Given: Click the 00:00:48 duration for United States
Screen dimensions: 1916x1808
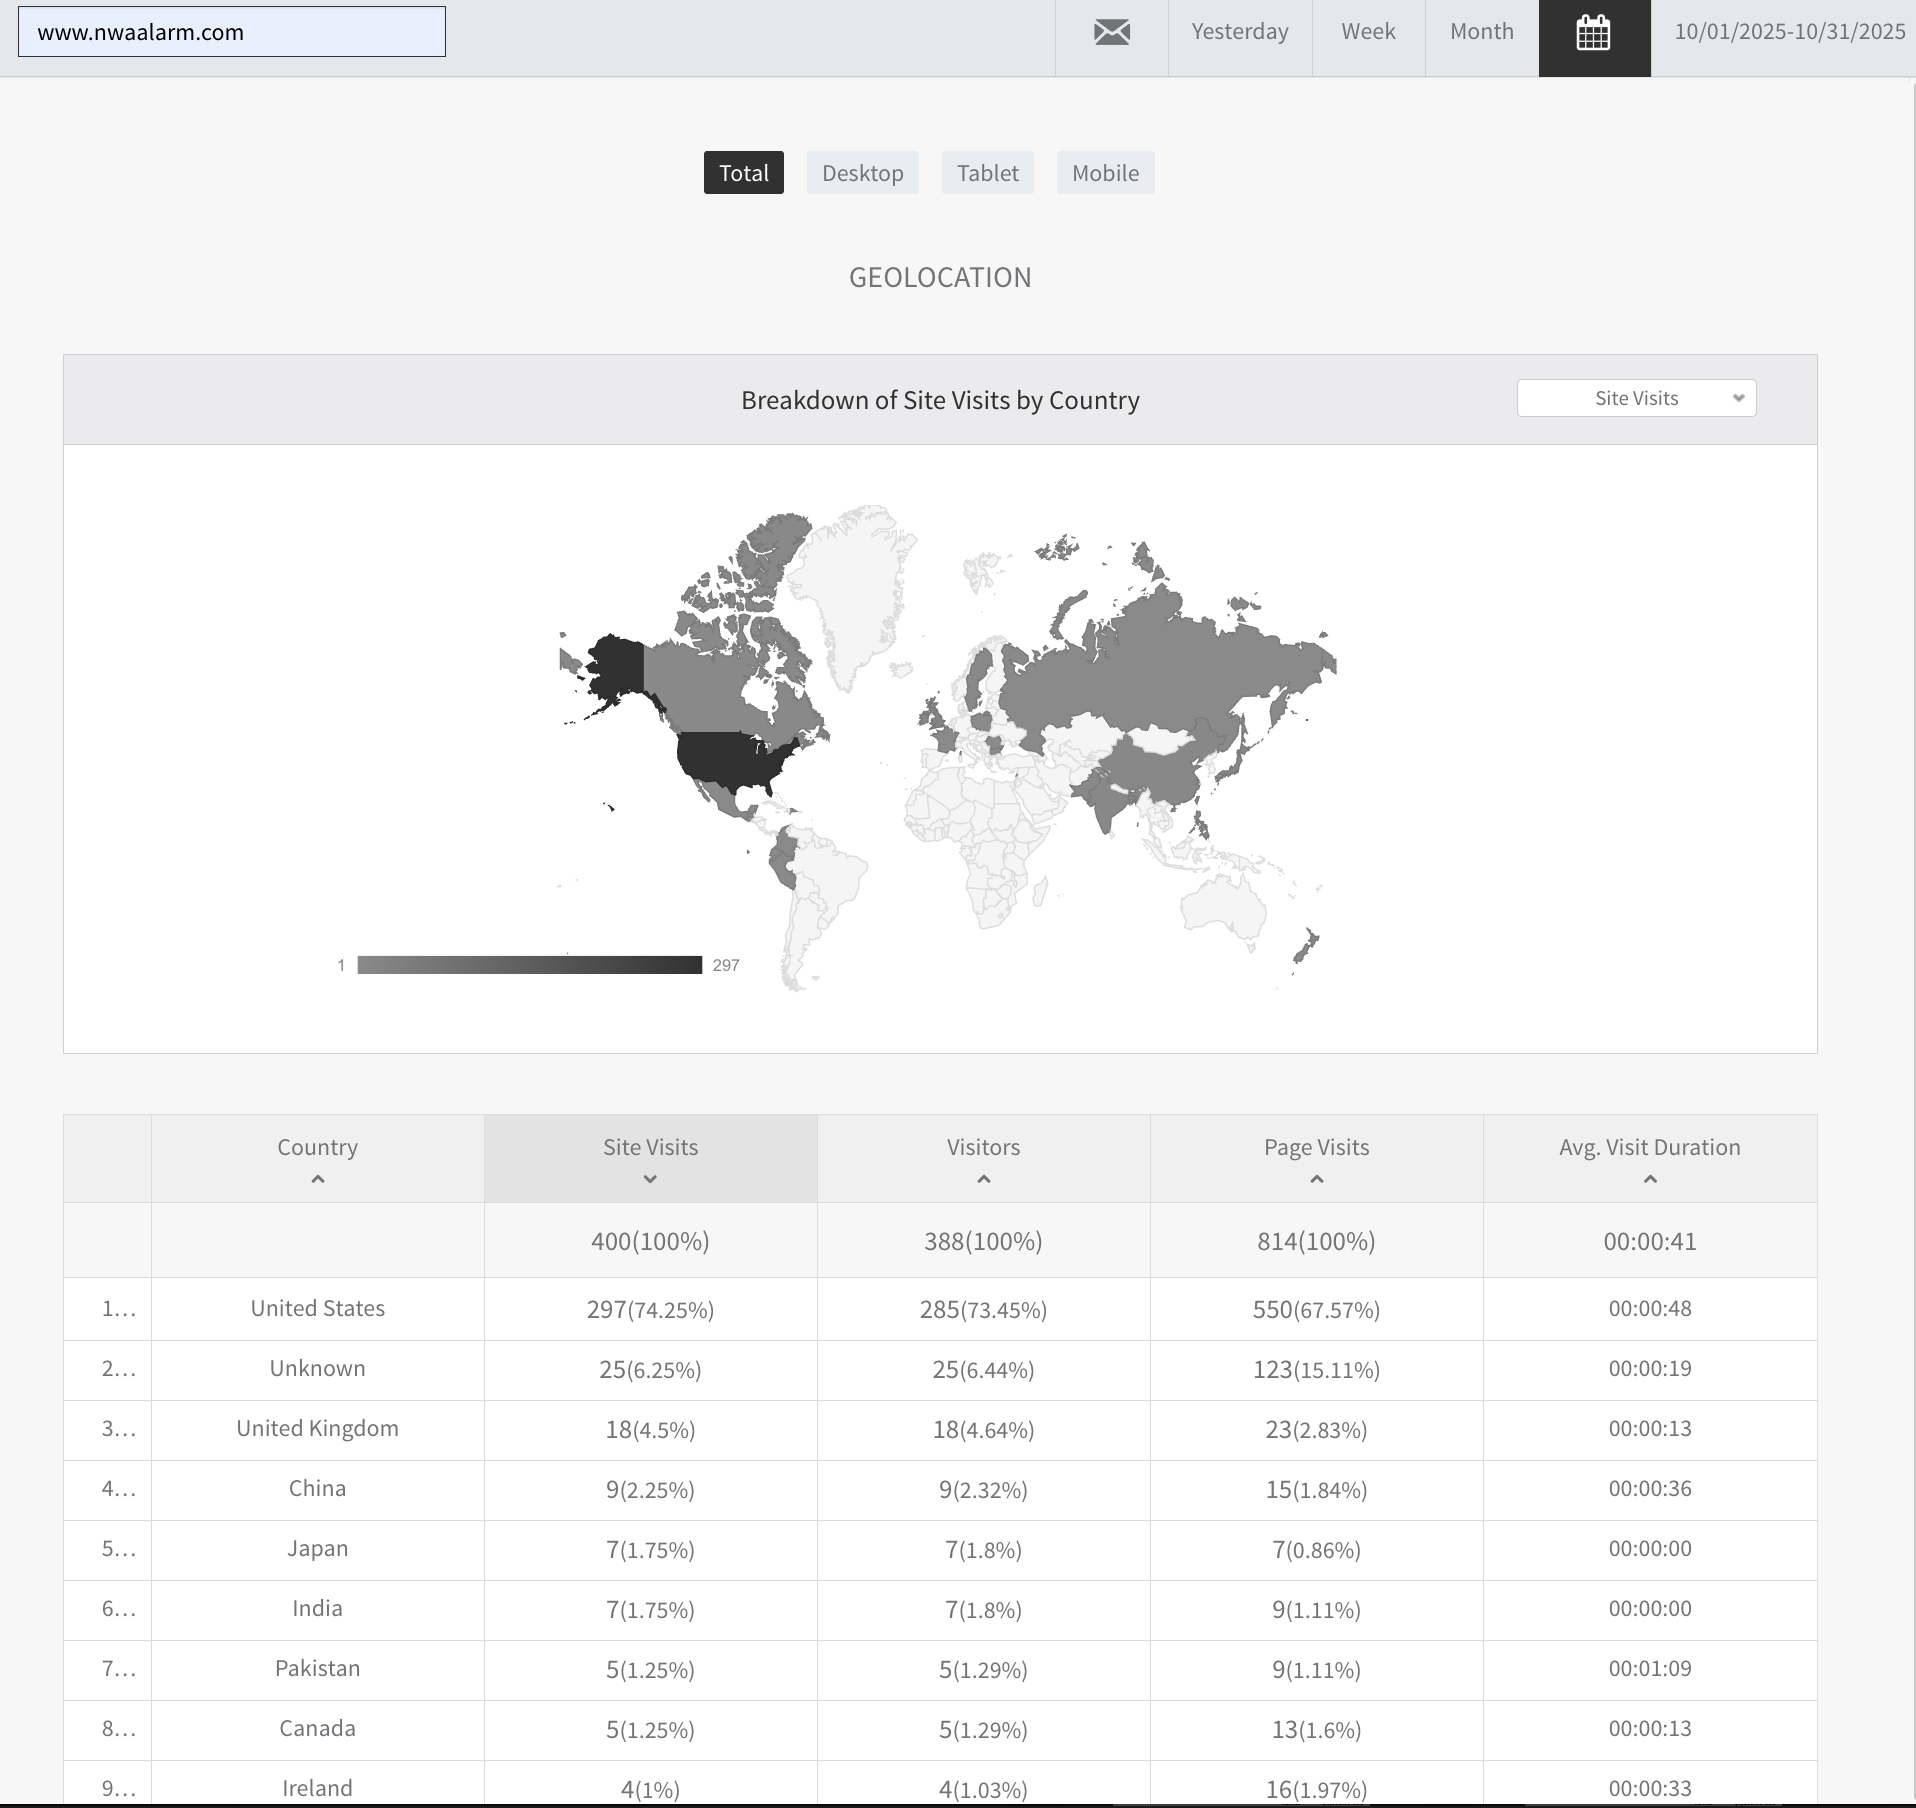Looking at the screenshot, I should [x=1650, y=1309].
